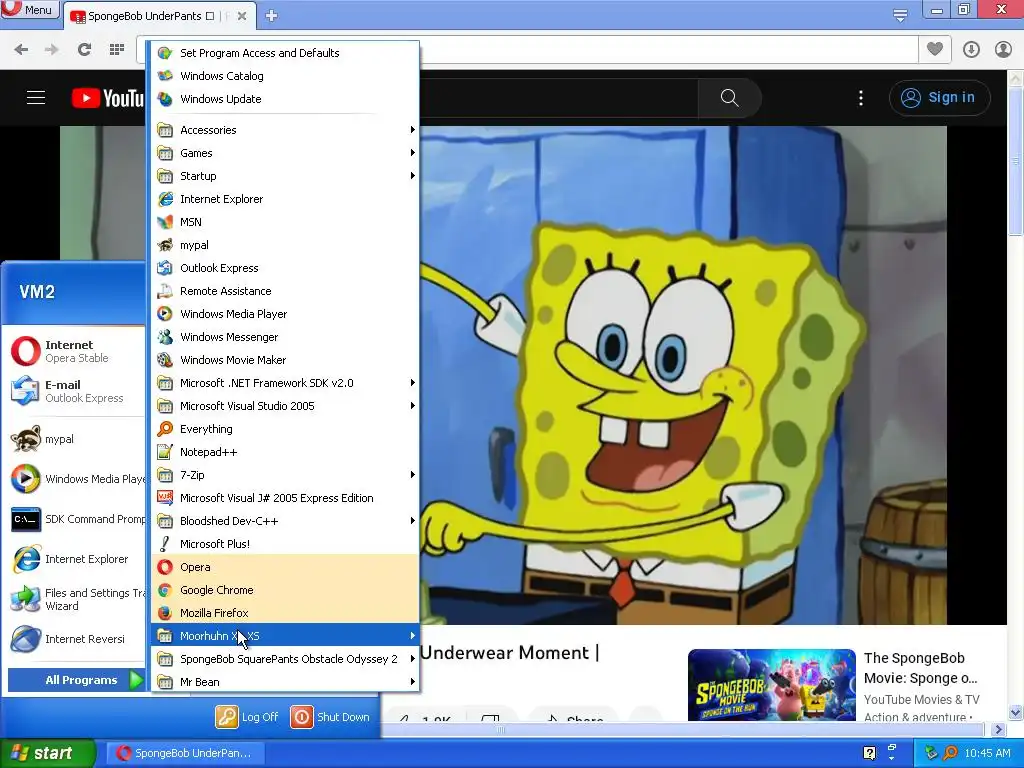Click the system tray clock
Viewport: 1024px width, 768px height.
coord(987,753)
